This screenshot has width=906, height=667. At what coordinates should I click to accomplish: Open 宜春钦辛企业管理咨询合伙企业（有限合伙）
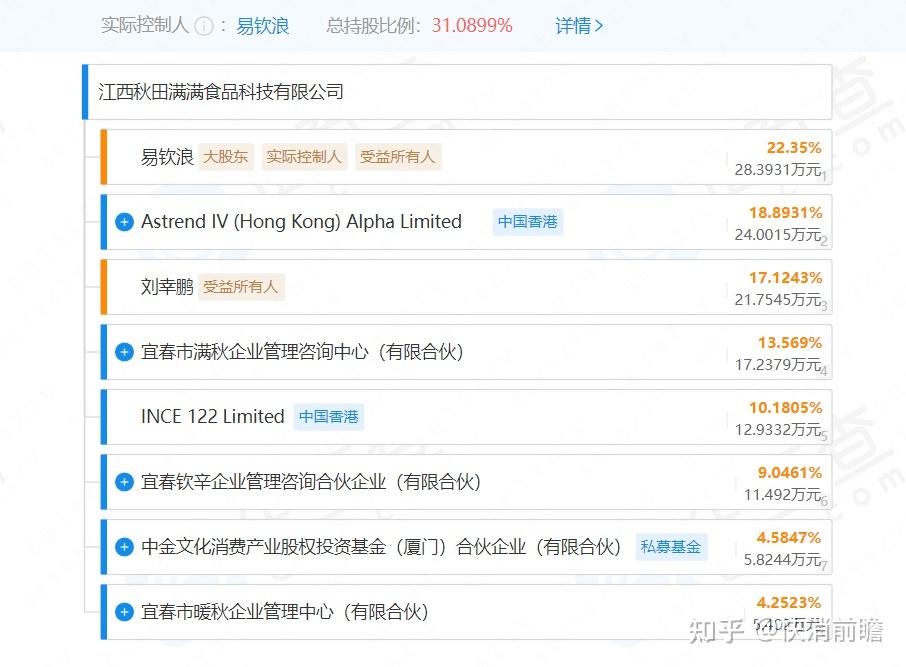pos(311,482)
